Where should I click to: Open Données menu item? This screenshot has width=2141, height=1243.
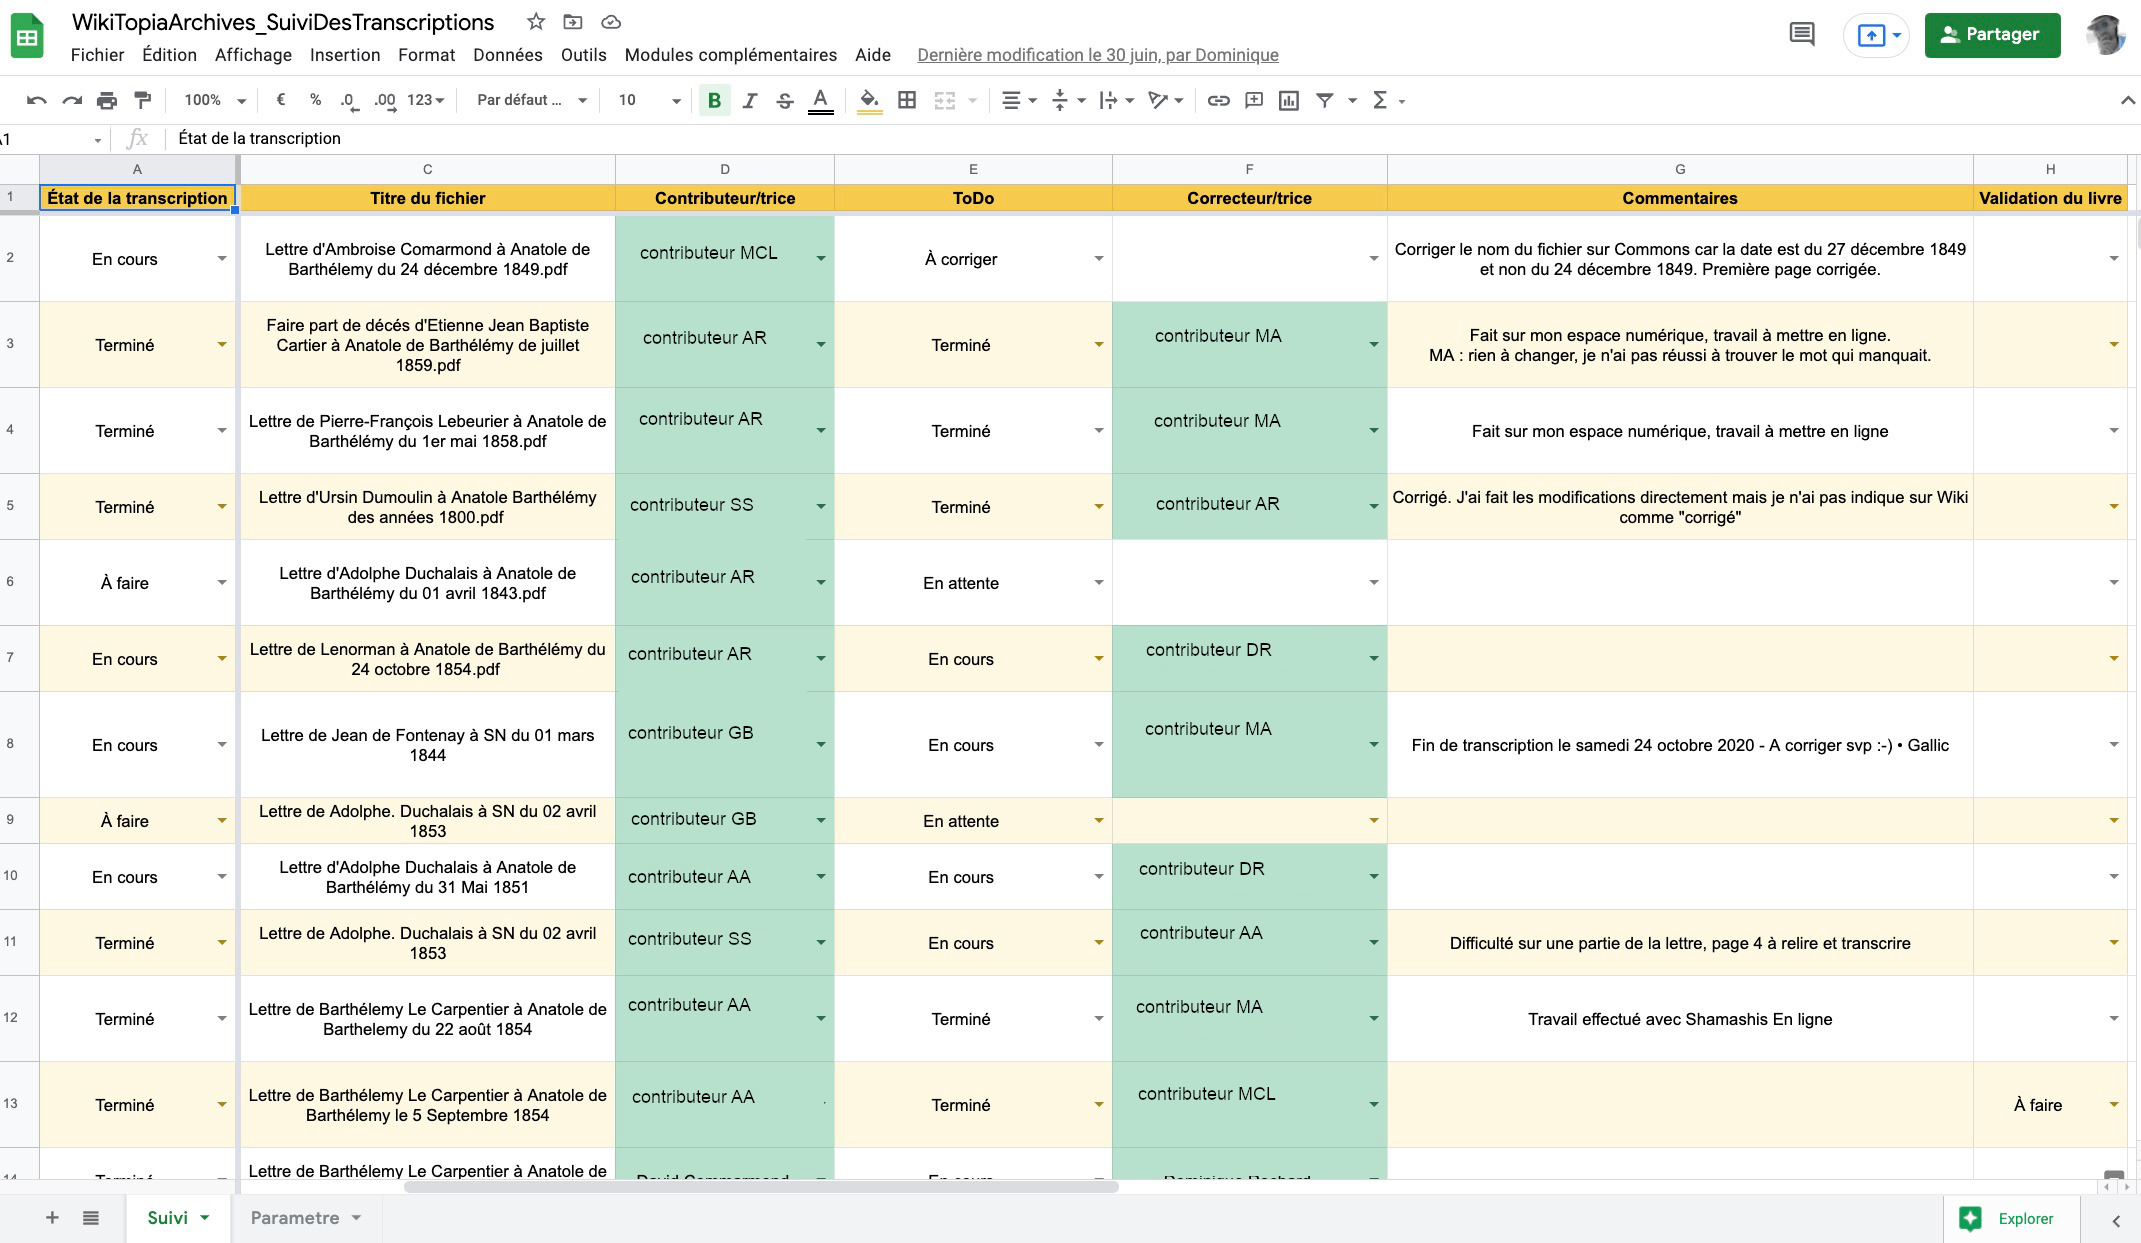coord(508,55)
